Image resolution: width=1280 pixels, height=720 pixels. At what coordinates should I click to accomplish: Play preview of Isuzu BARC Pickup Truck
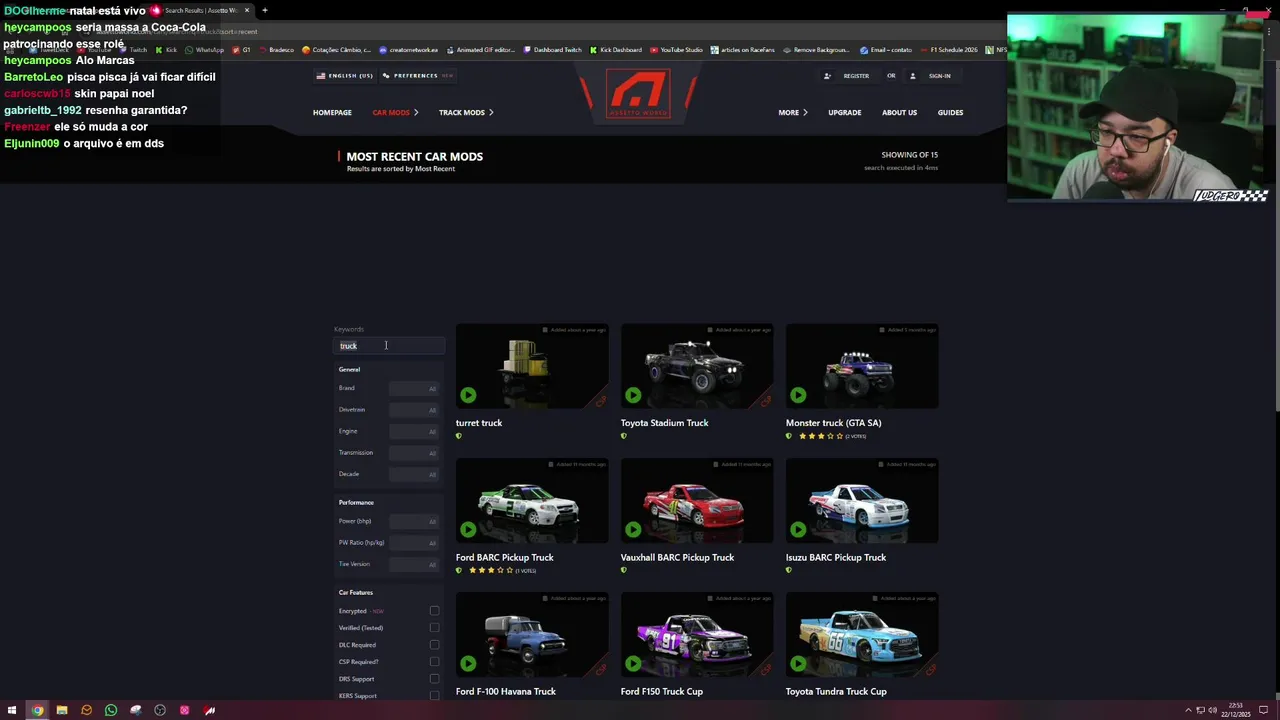(x=798, y=529)
